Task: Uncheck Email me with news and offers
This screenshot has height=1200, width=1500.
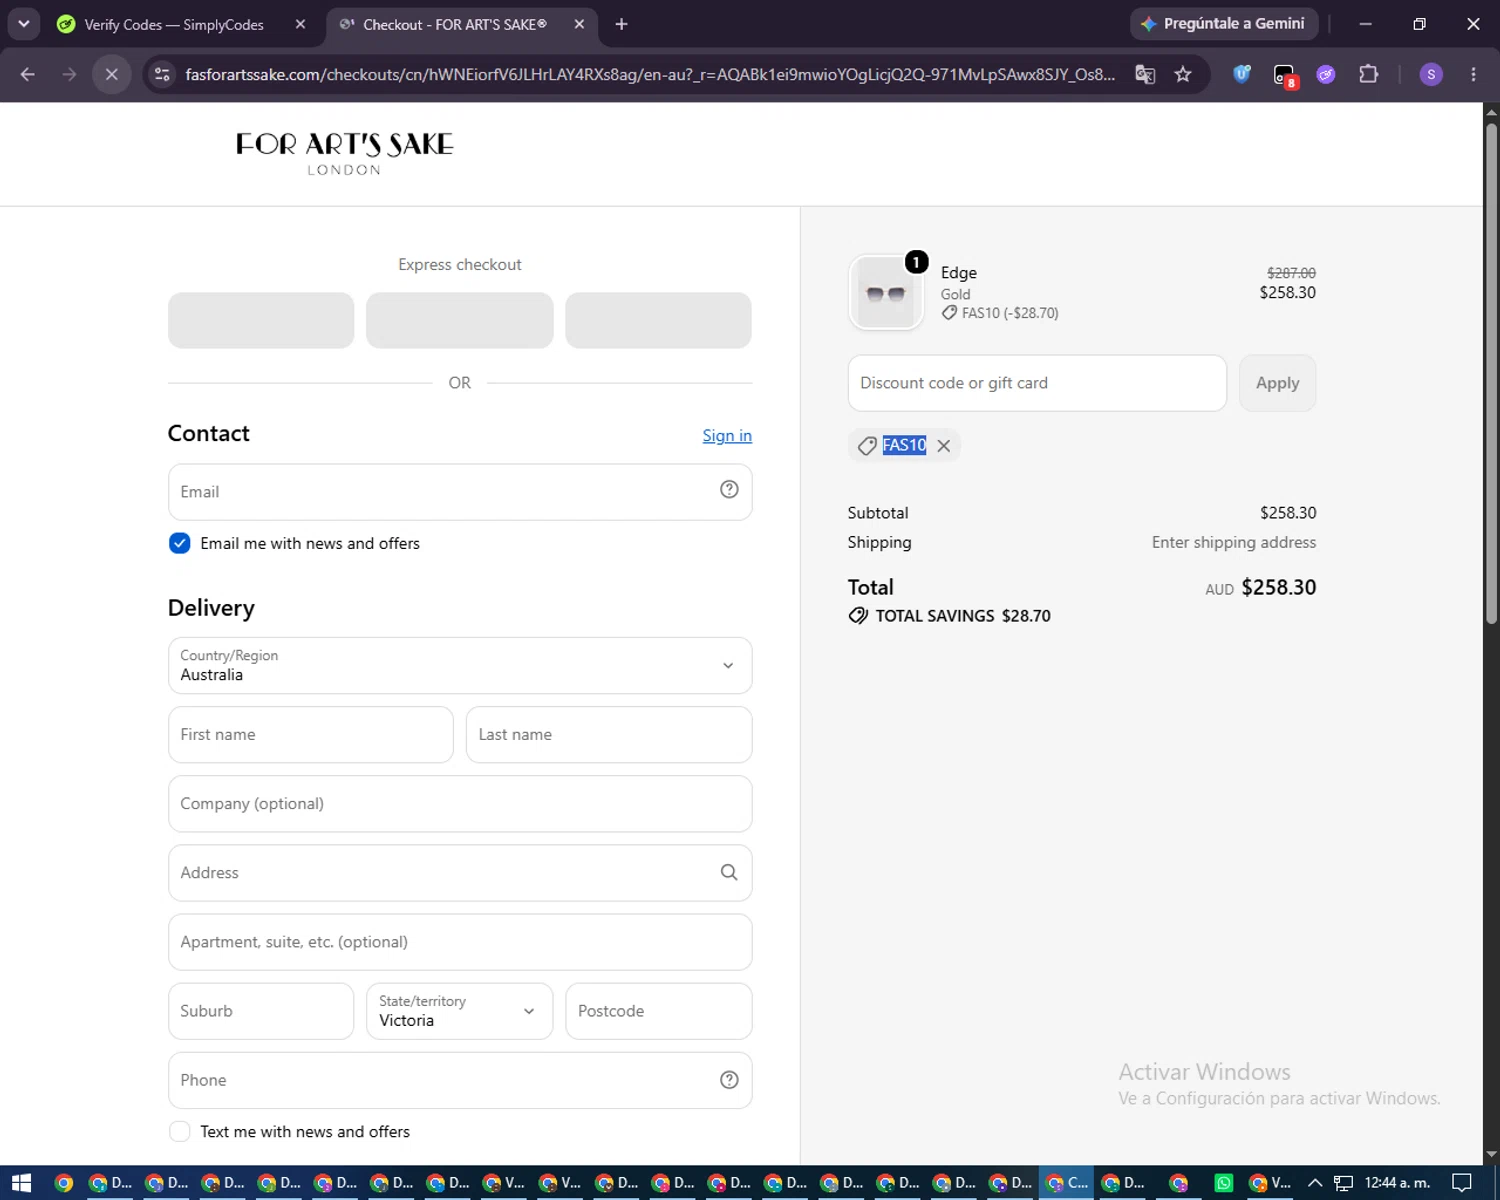Action: pyautogui.click(x=180, y=543)
